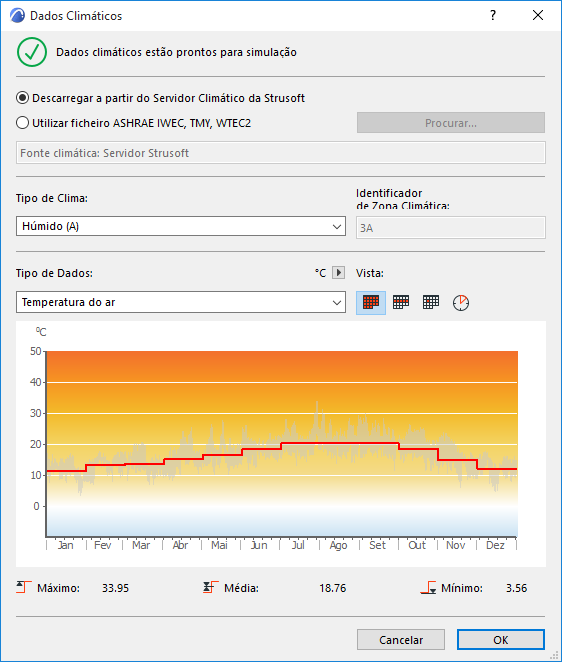Click the Máximo value 33.95
Viewport: 562px width, 662px height.
pos(115,588)
